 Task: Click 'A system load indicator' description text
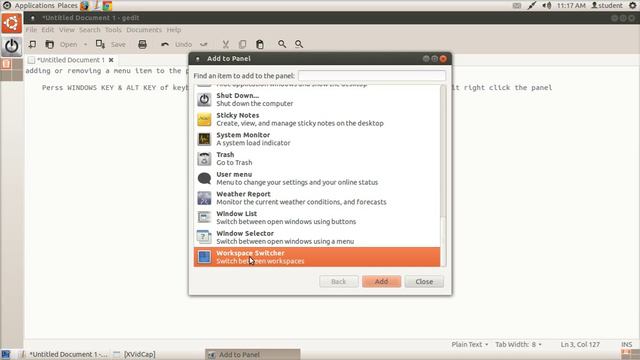point(253,143)
